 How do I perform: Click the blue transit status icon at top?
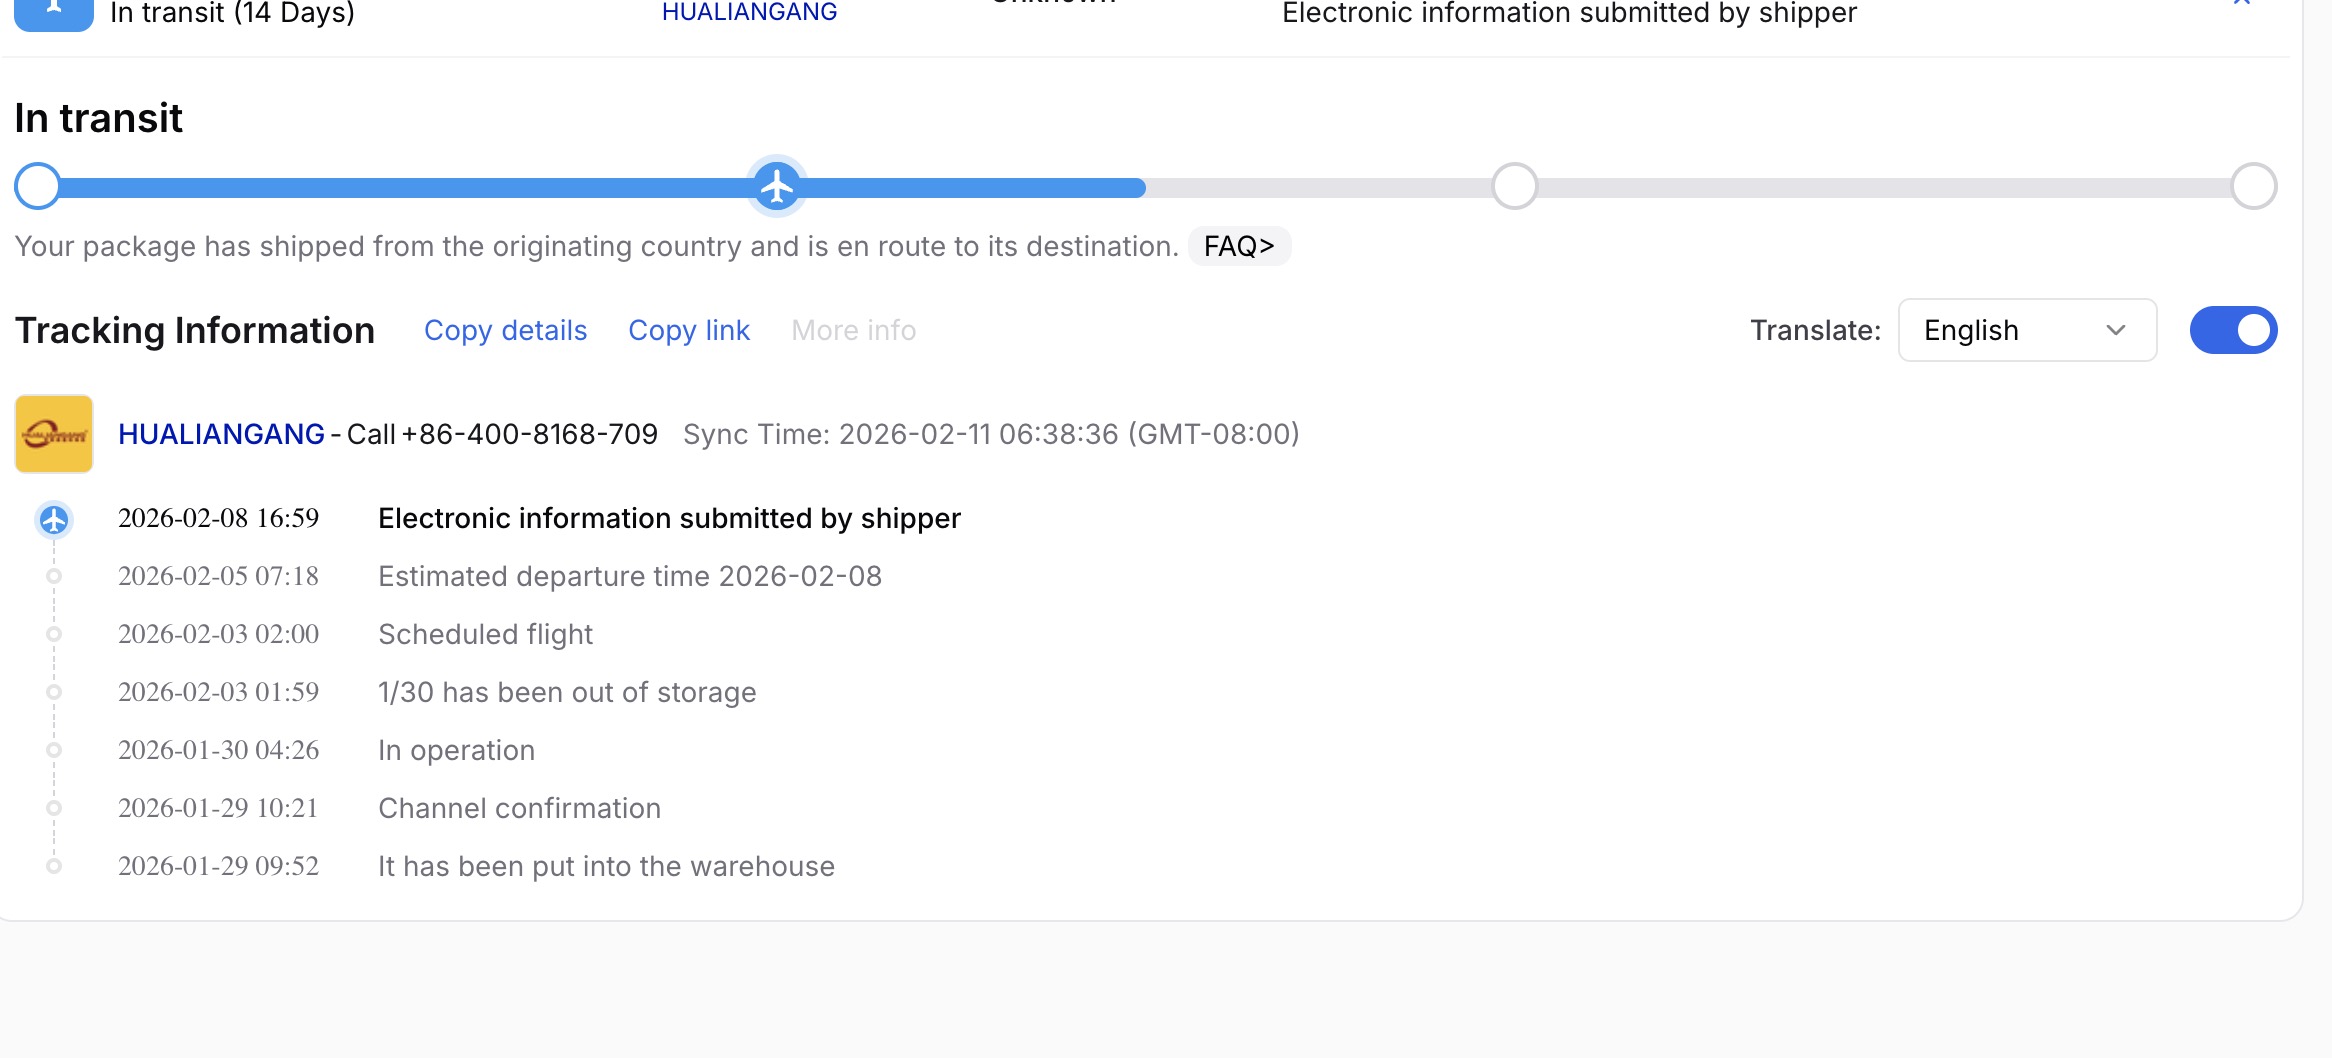pyautogui.click(x=54, y=11)
